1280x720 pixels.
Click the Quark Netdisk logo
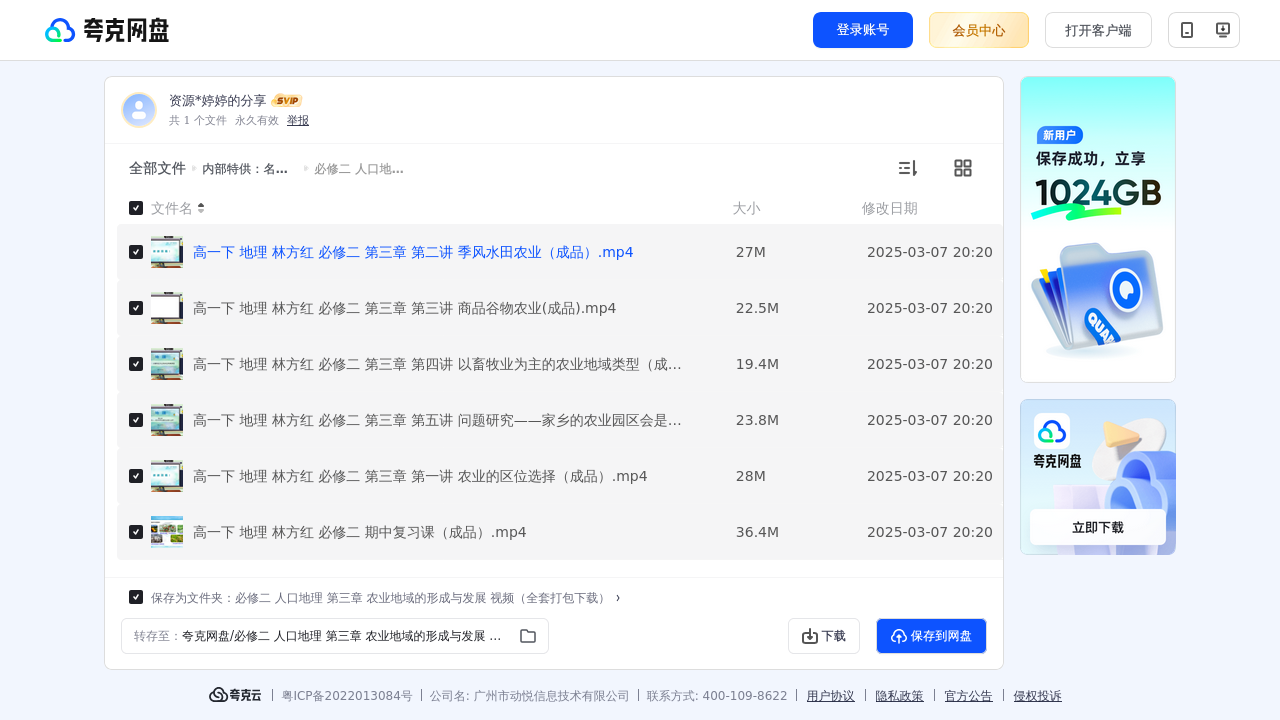(x=107, y=30)
